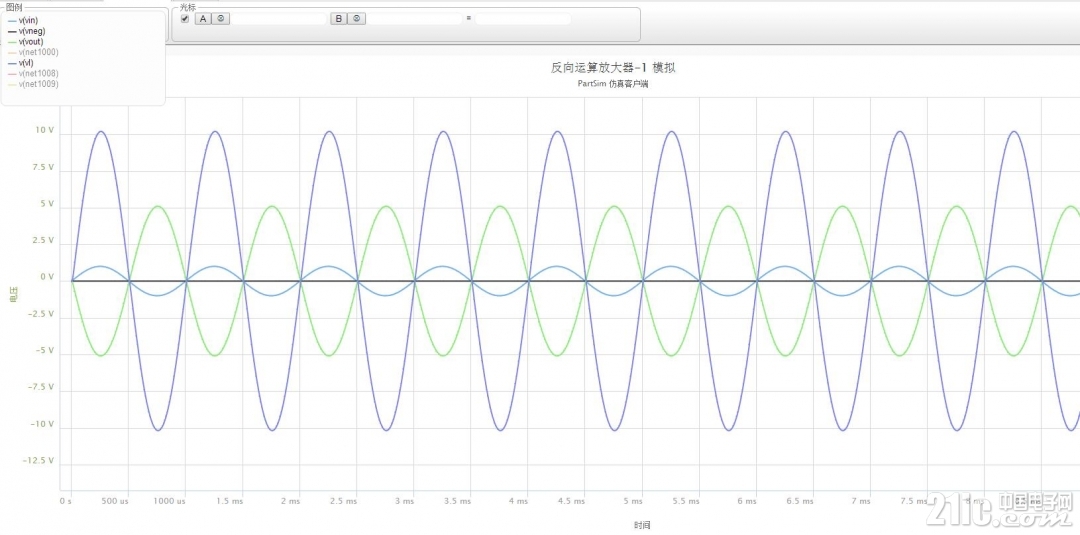
Task: Click the small icon beside cursor B
Action: click(x=356, y=19)
